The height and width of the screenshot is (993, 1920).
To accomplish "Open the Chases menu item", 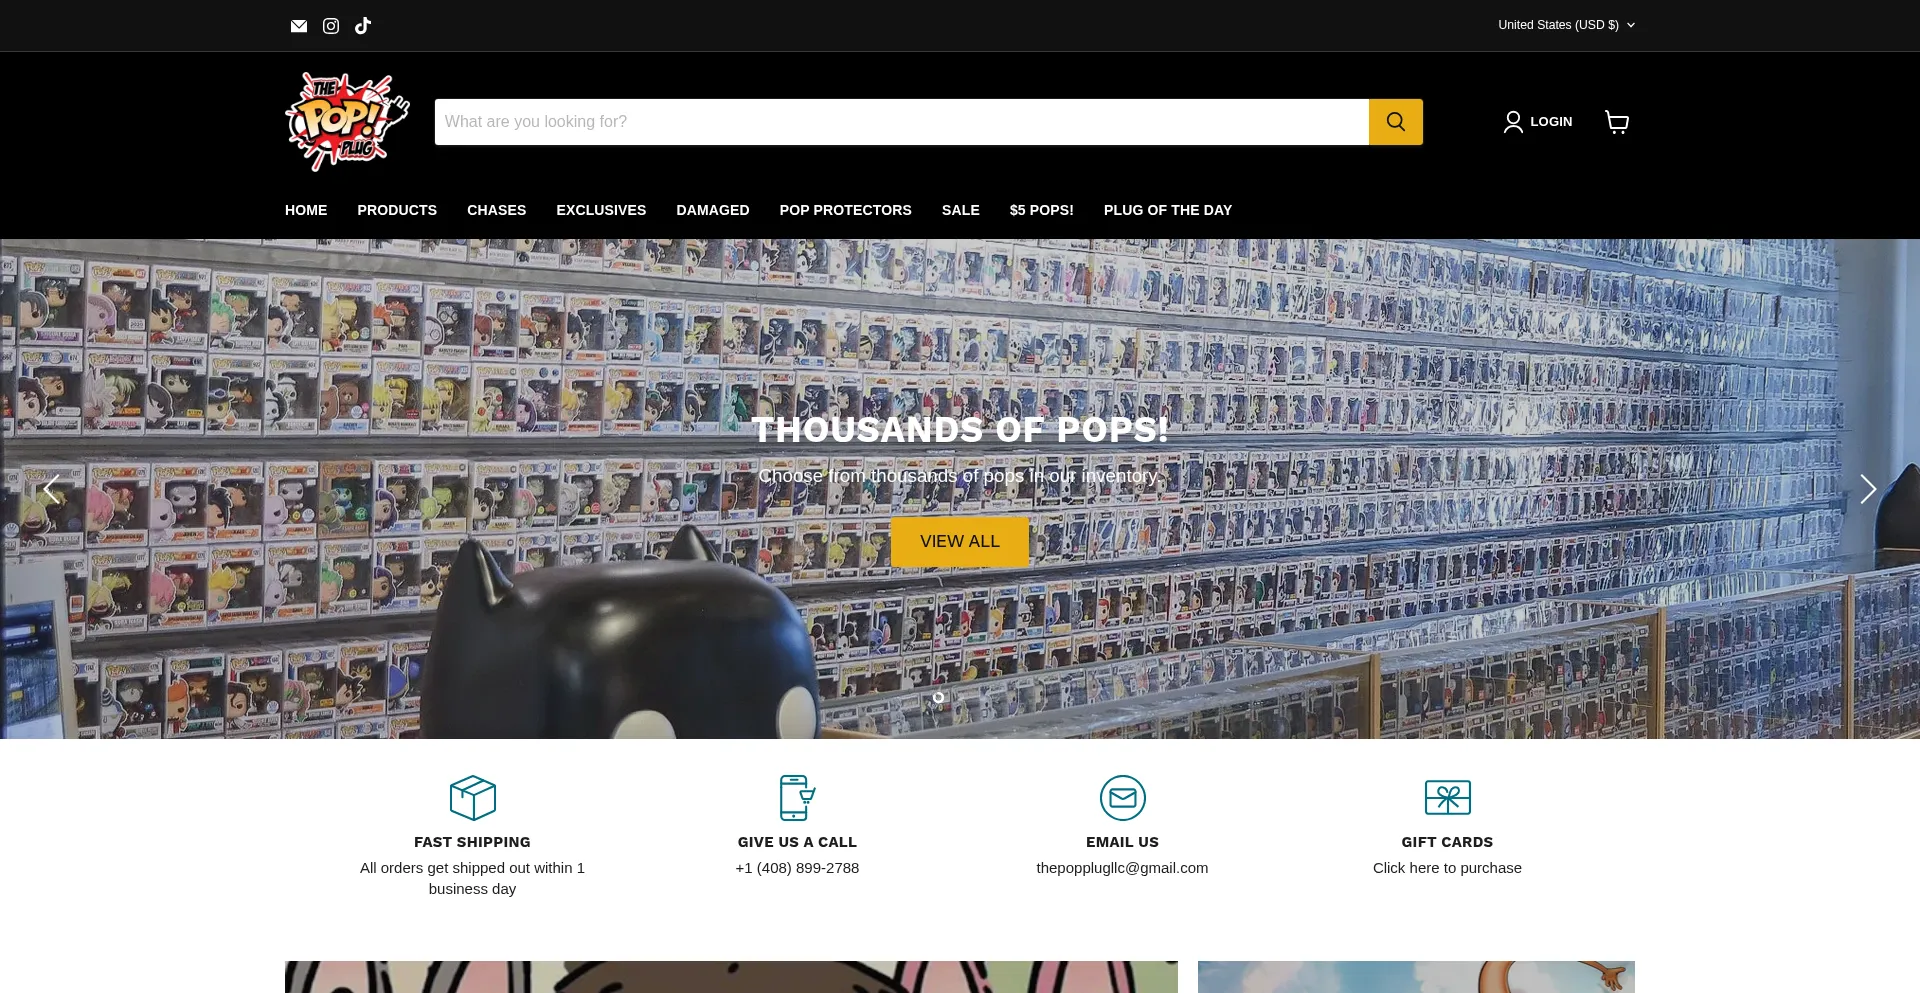I will coord(496,210).
